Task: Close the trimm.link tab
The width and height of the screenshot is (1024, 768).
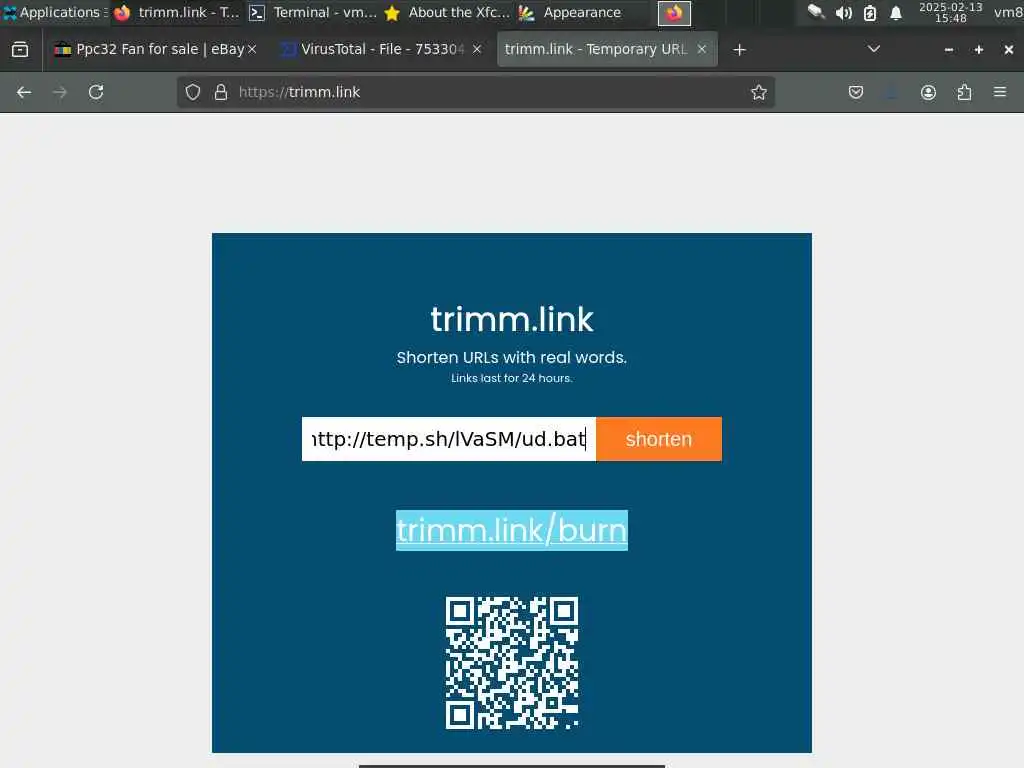Action: coord(702,49)
